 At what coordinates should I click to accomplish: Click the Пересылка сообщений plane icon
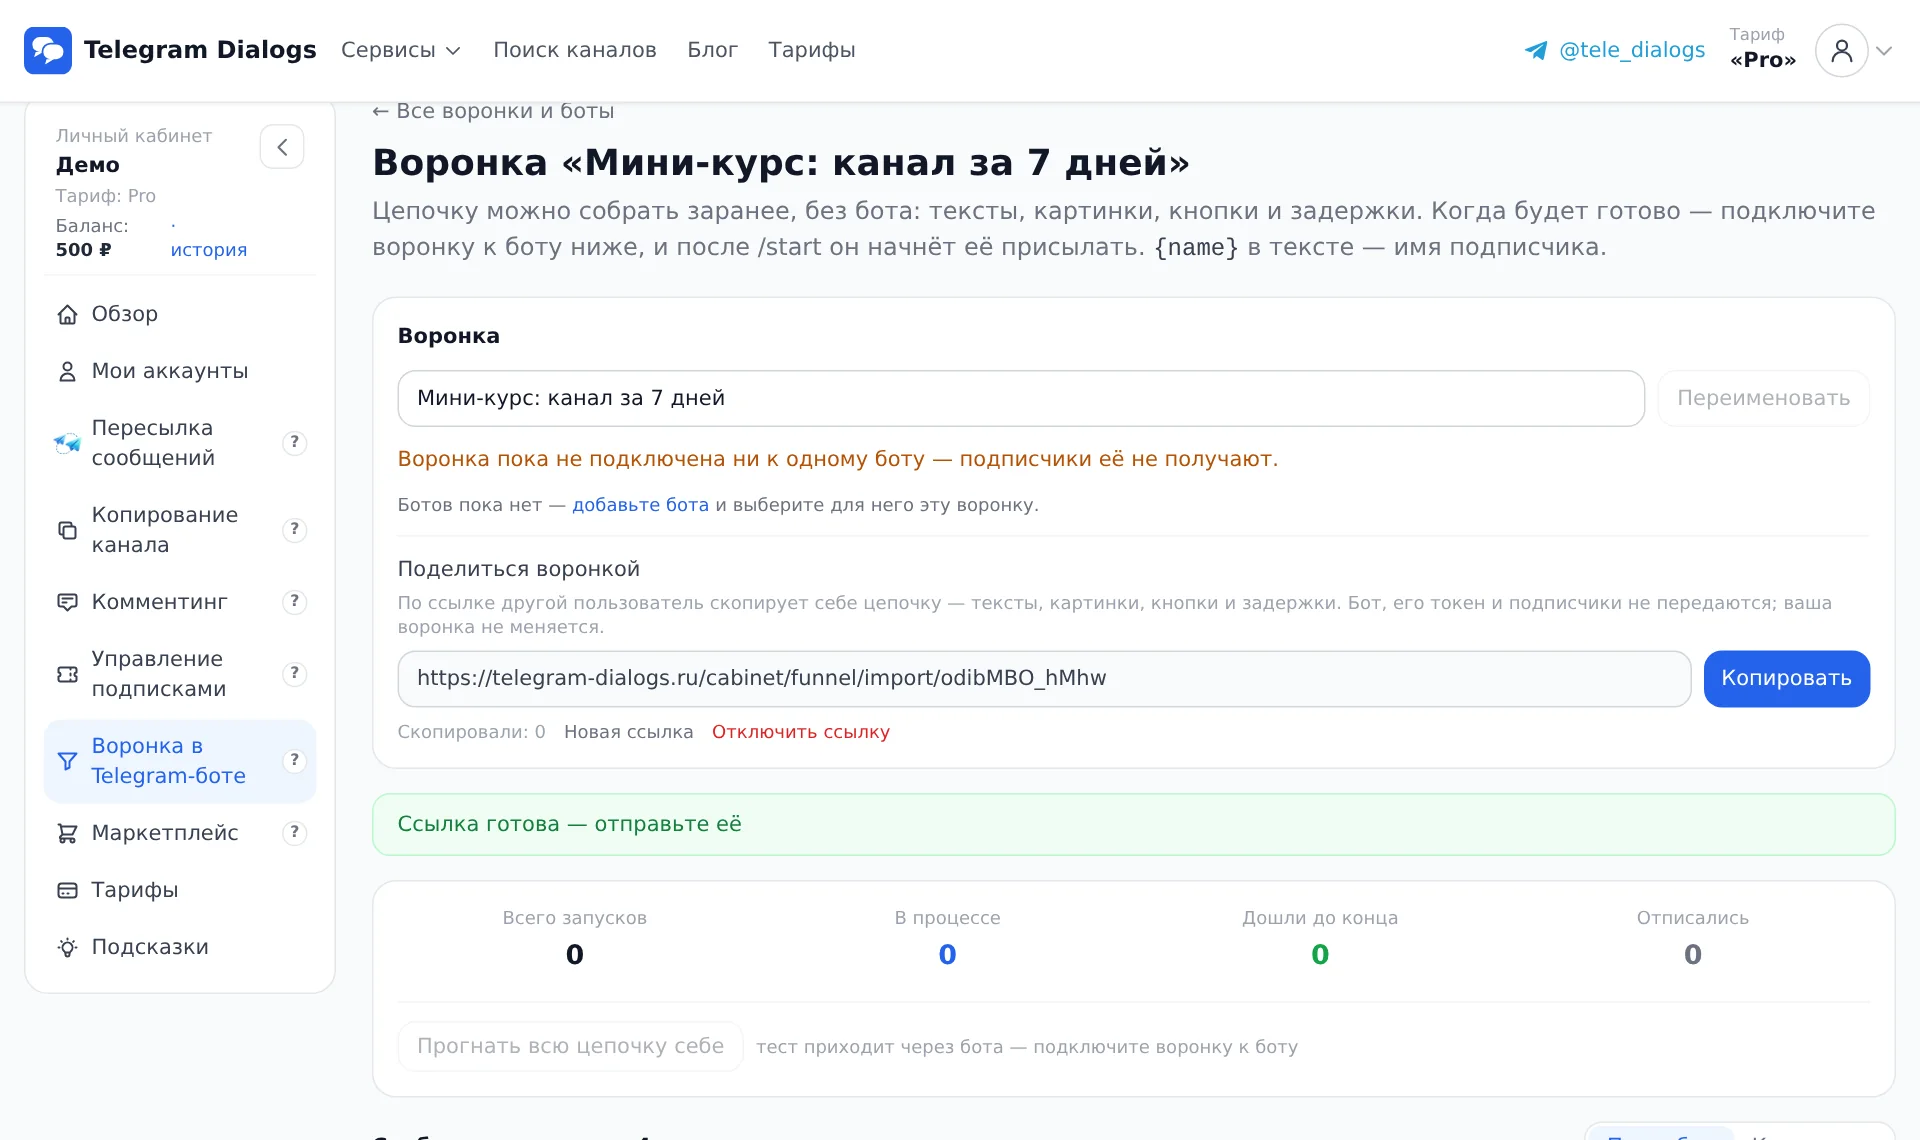pos(67,443)
